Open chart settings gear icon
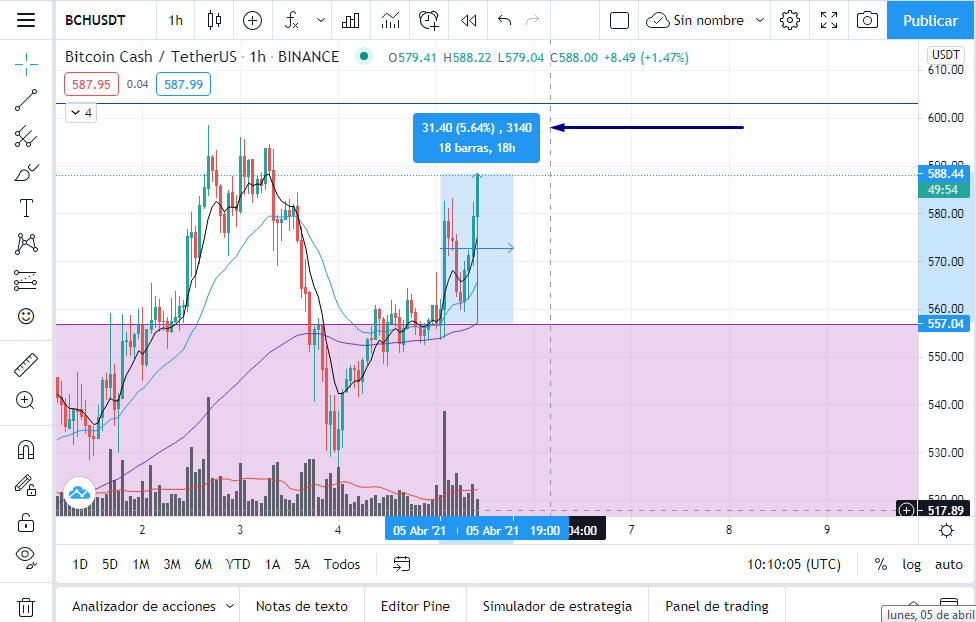Viewport: 976px width, 622px height. [790, 20]
